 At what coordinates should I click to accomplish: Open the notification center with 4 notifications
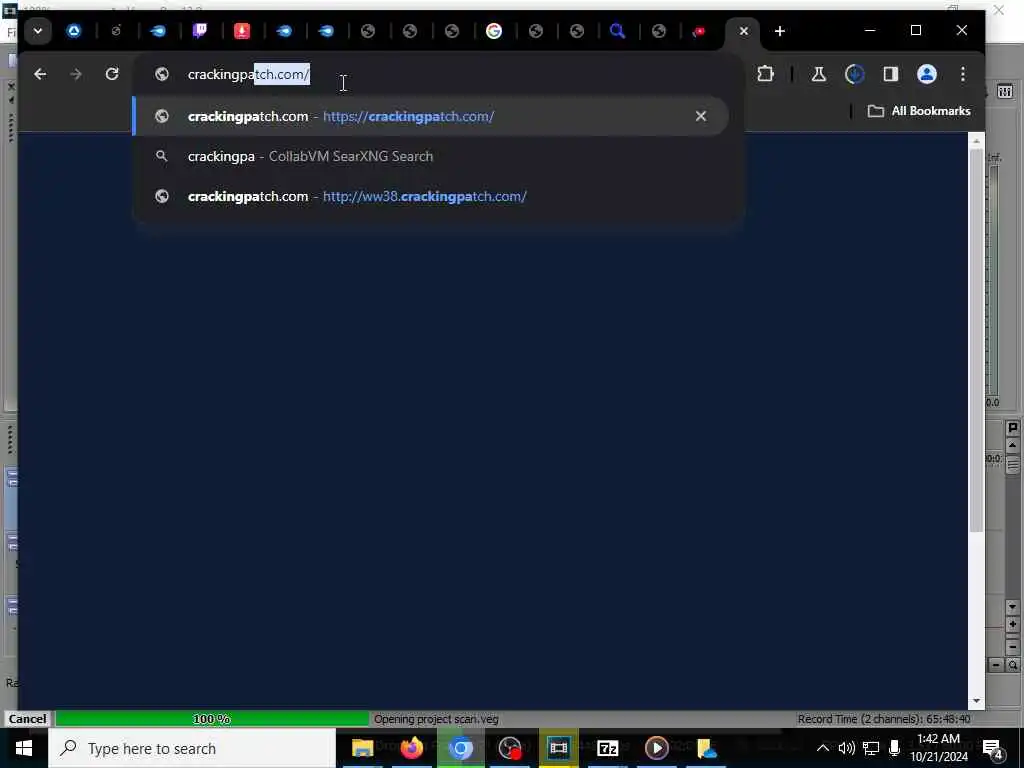pos(993,749)
